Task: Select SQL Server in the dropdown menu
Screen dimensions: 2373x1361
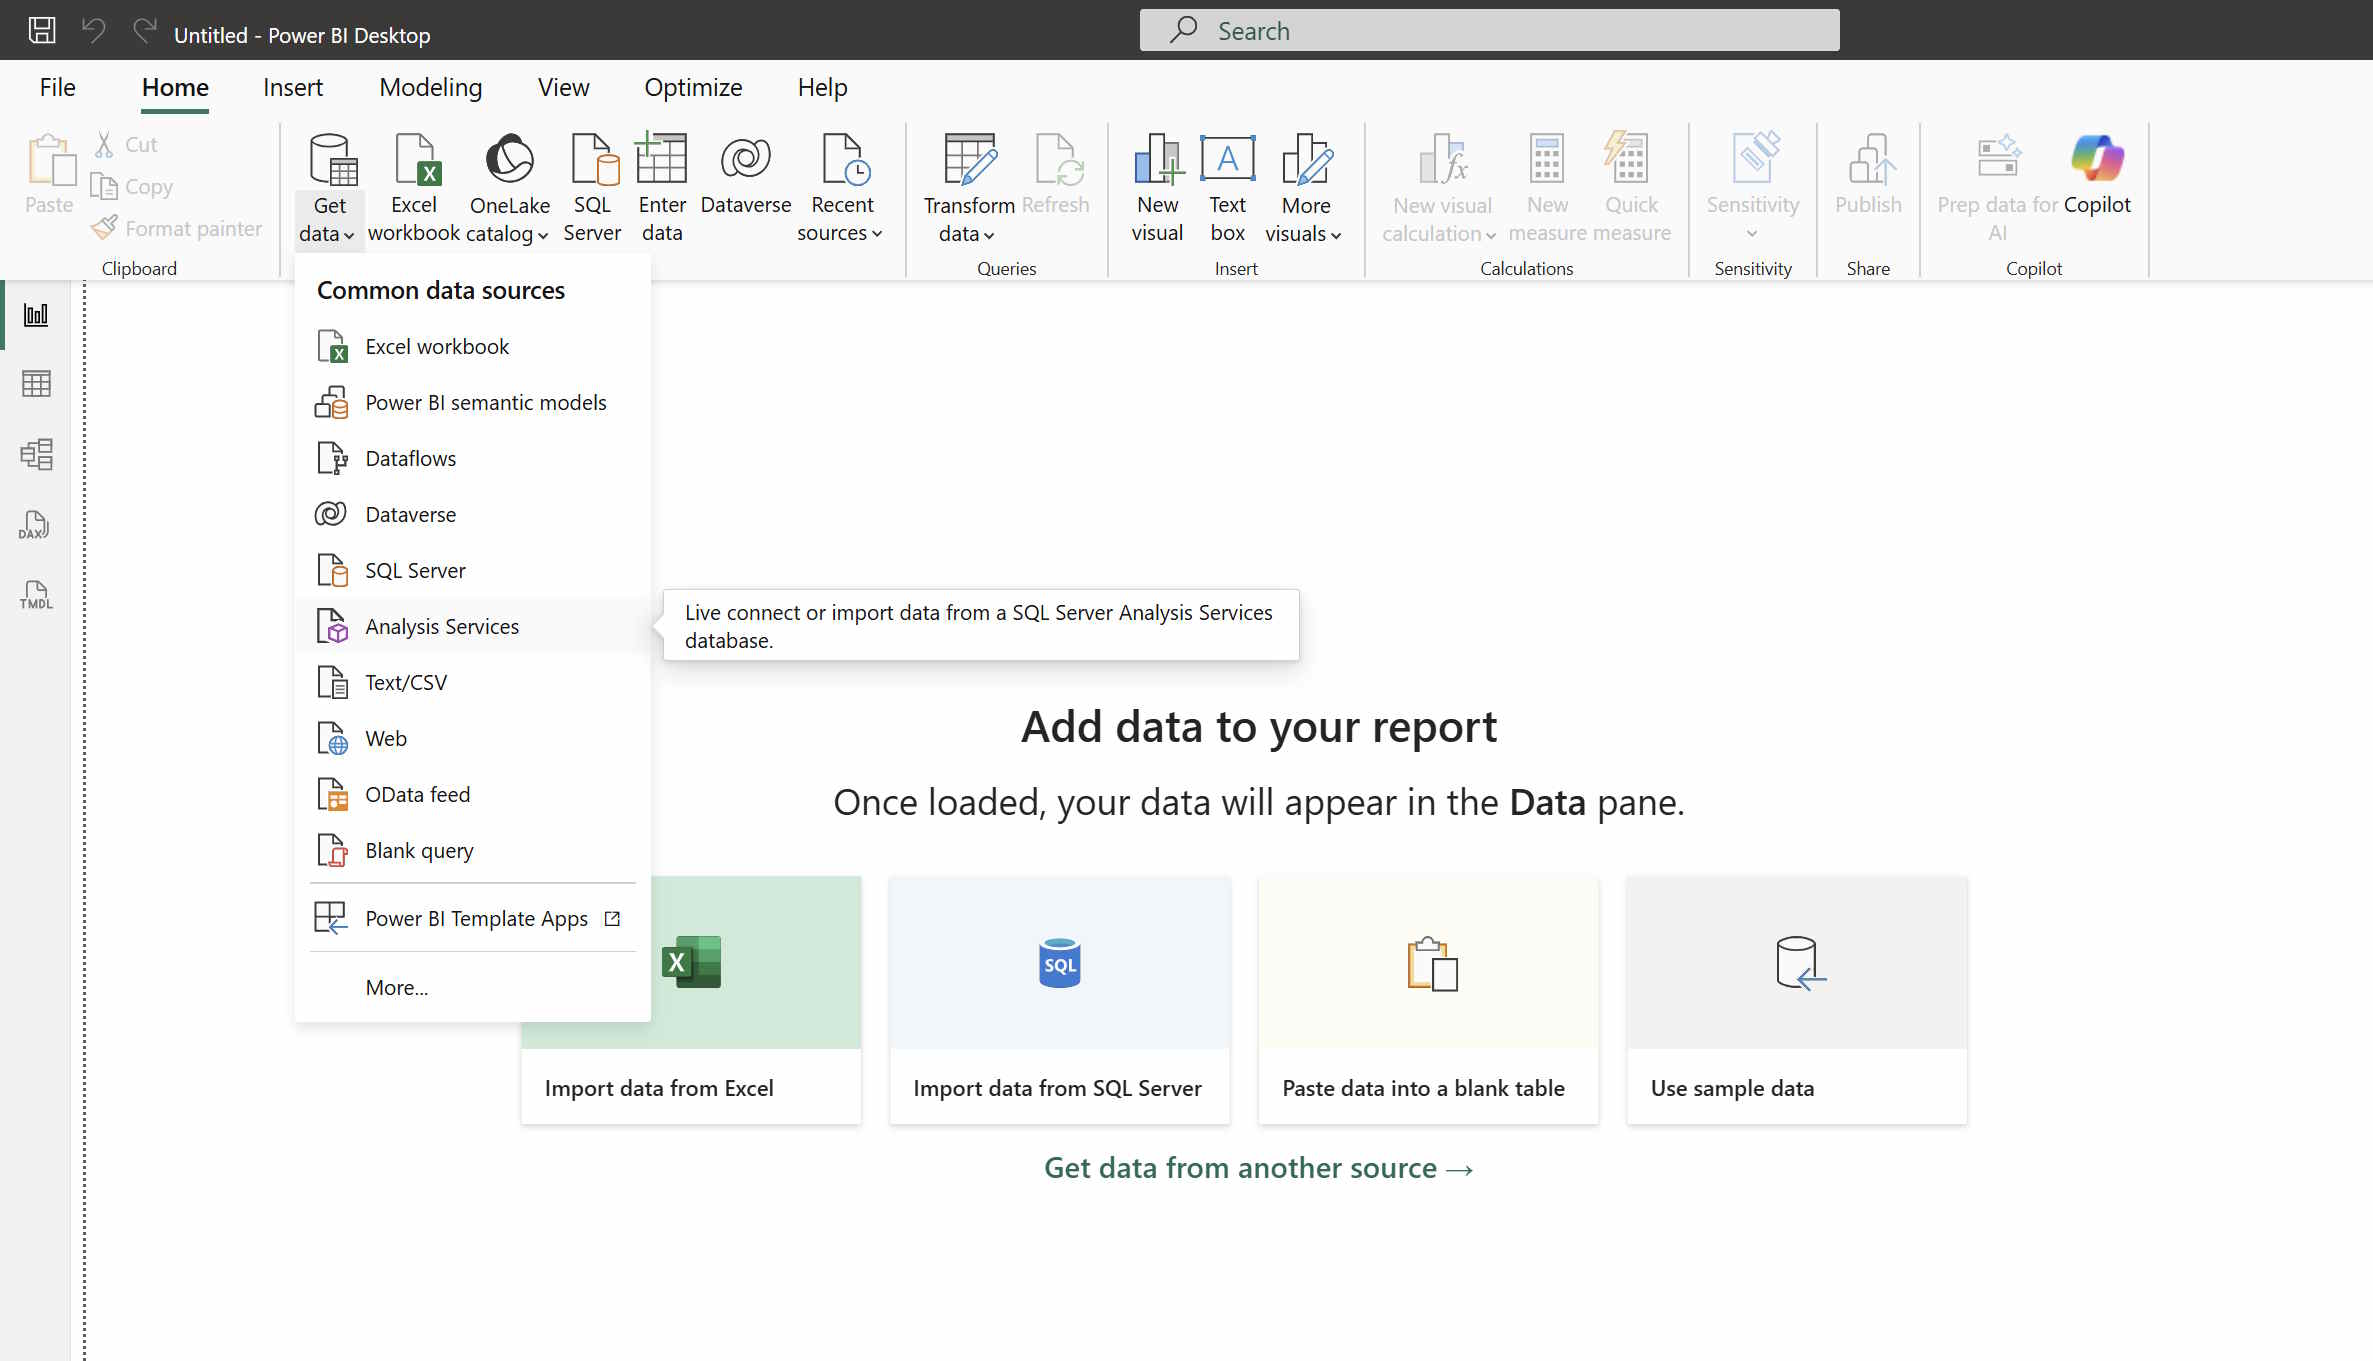Action: click(472, 571)
